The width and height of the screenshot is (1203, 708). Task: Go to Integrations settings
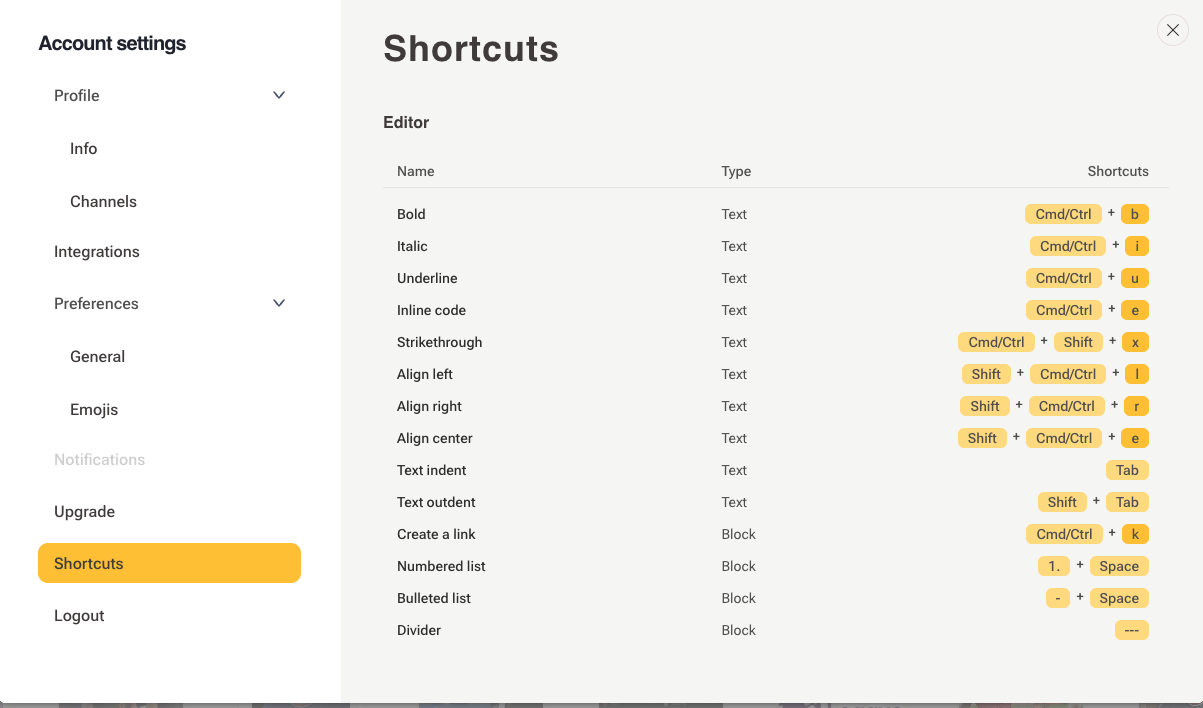pos(97,251)
